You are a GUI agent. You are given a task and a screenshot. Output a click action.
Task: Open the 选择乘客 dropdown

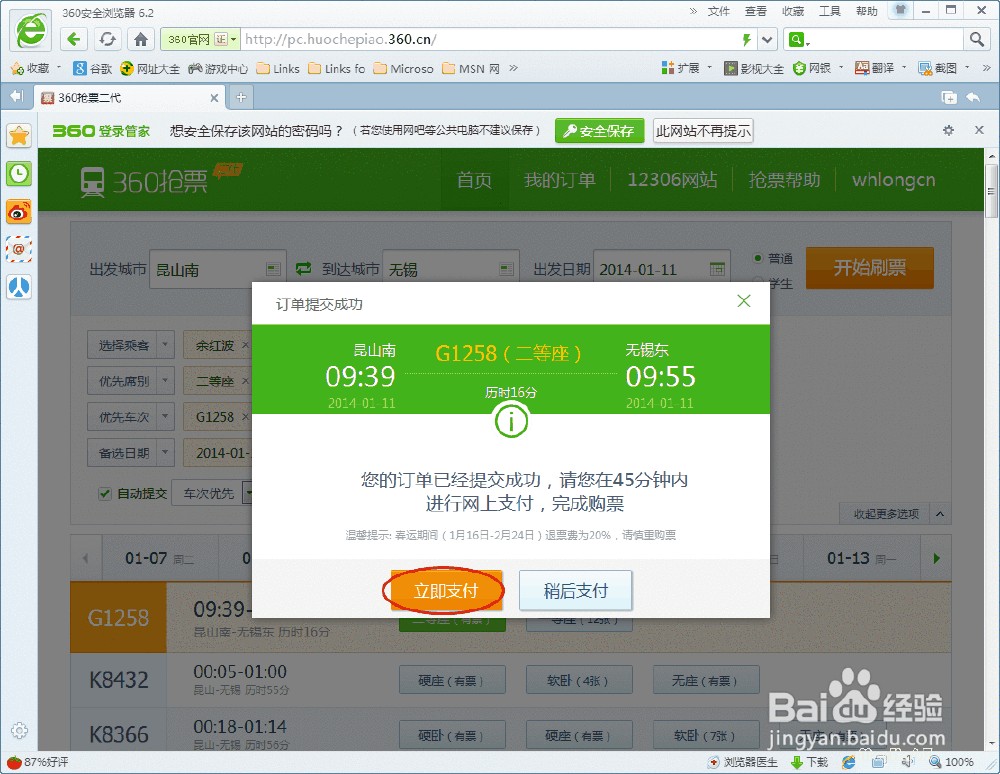[131, 345]
